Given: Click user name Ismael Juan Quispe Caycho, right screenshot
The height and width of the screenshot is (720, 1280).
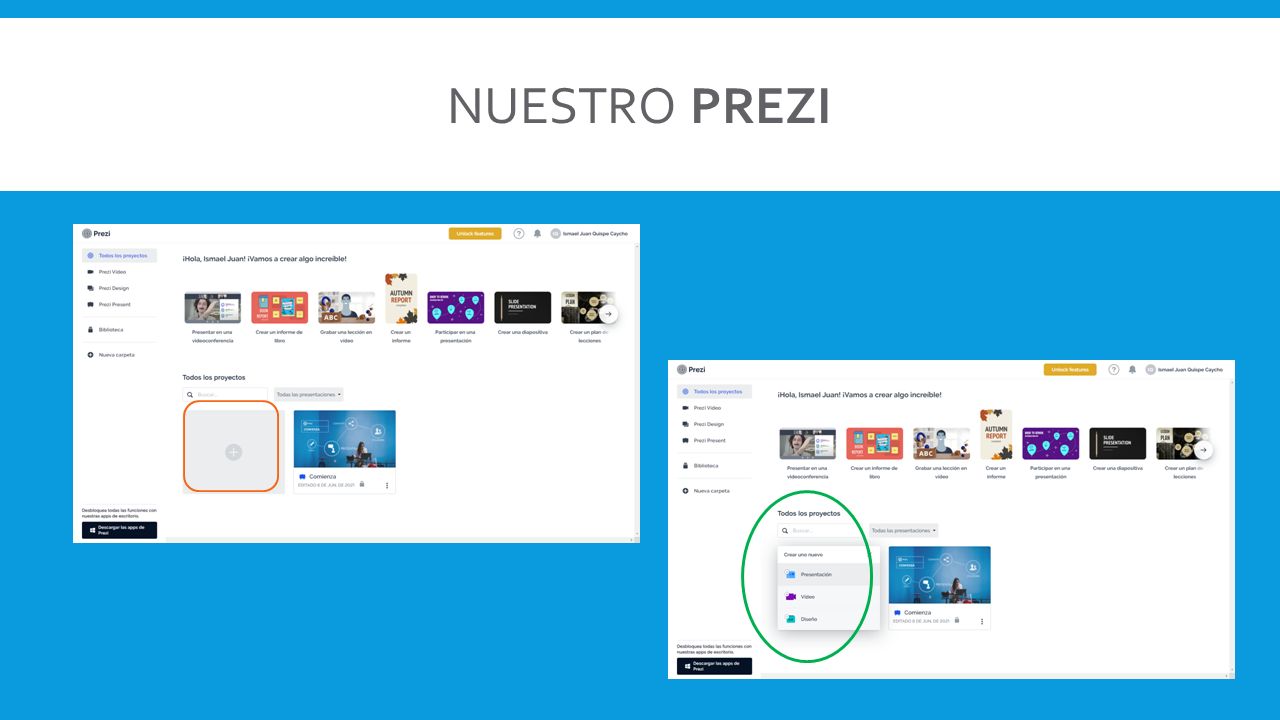Looking at the screenshot, I should coord(1191,370).
